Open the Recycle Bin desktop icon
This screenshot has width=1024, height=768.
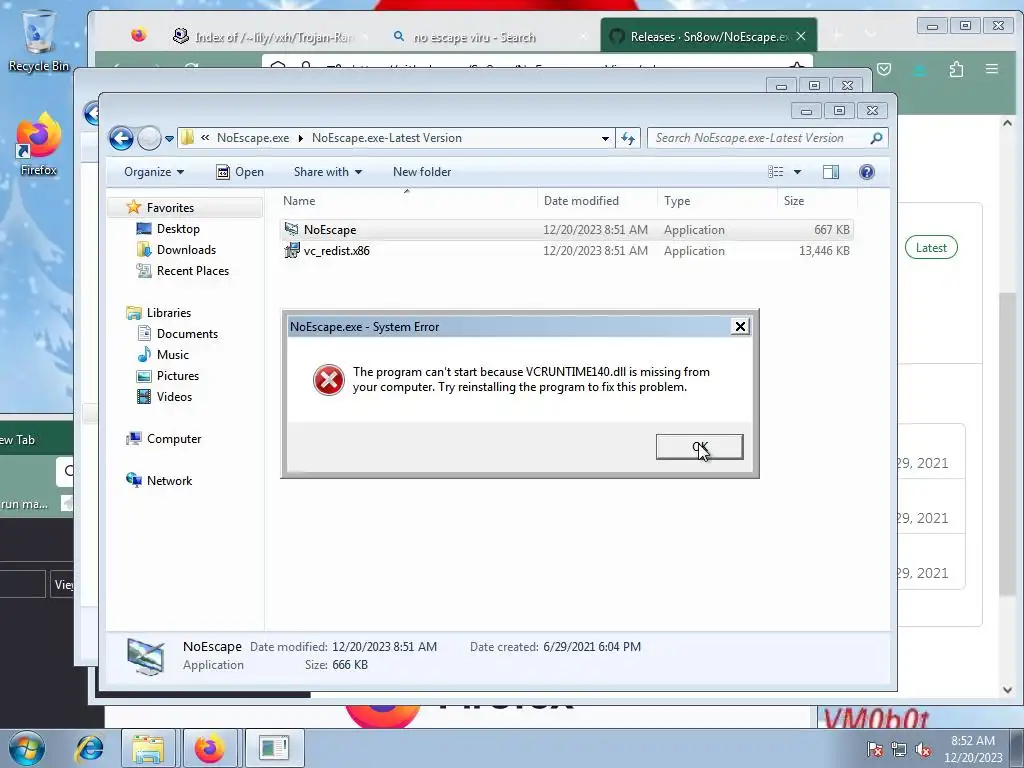tap(39, 40)
